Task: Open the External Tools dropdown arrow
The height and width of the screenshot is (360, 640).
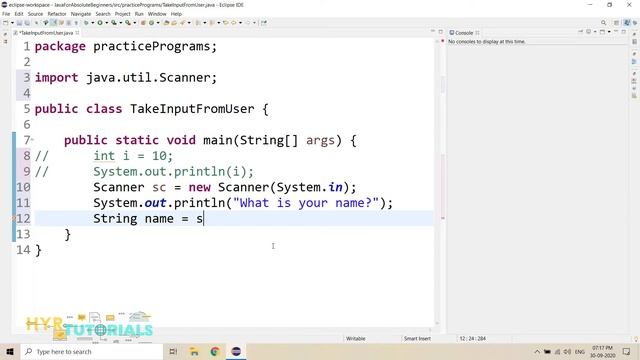Action: pyautogui.click(x=135, y=23)
